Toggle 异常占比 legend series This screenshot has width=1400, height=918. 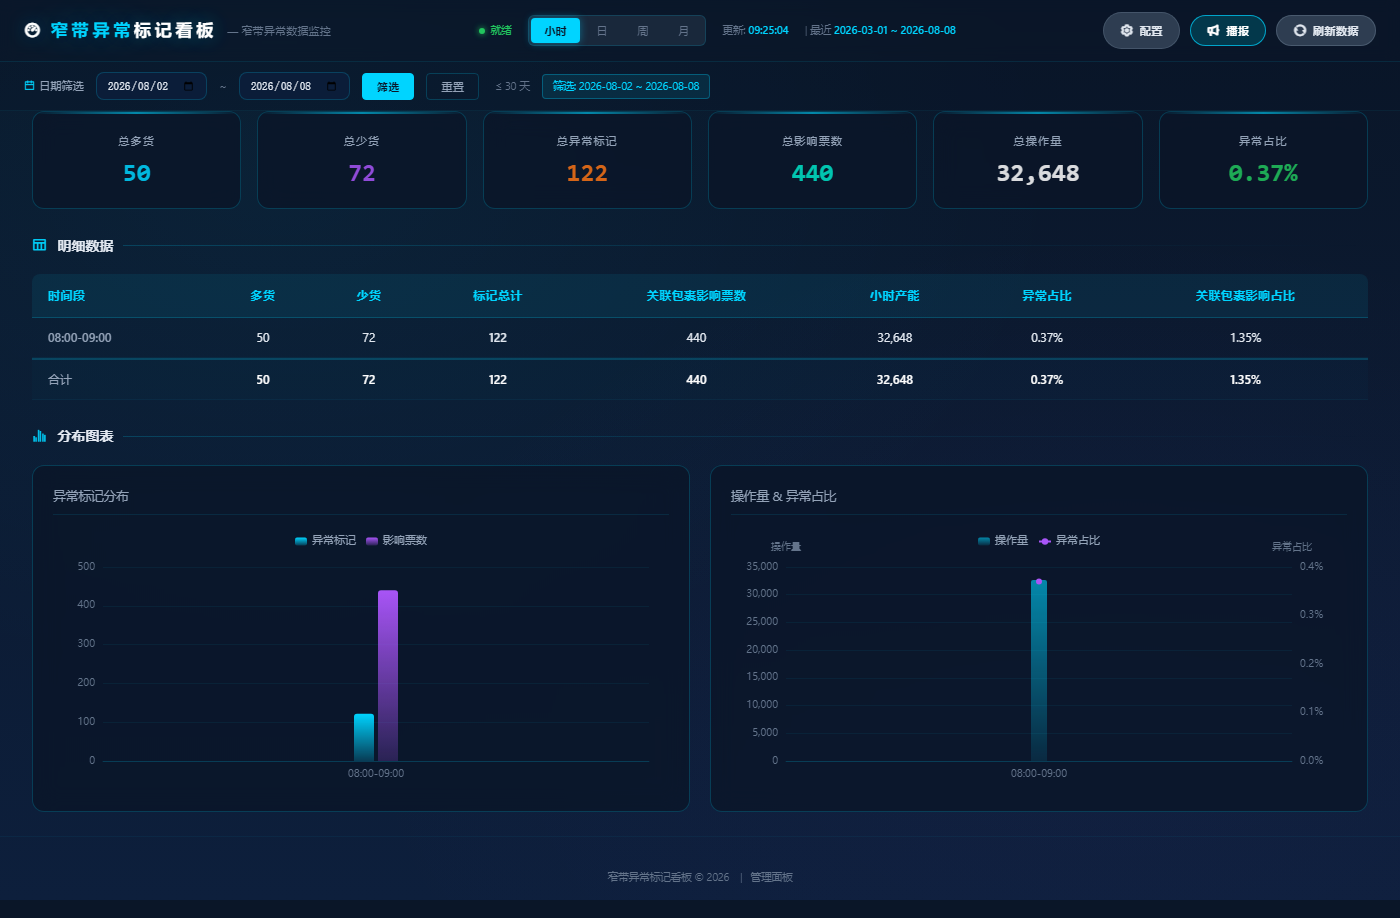pos(1069,540)
